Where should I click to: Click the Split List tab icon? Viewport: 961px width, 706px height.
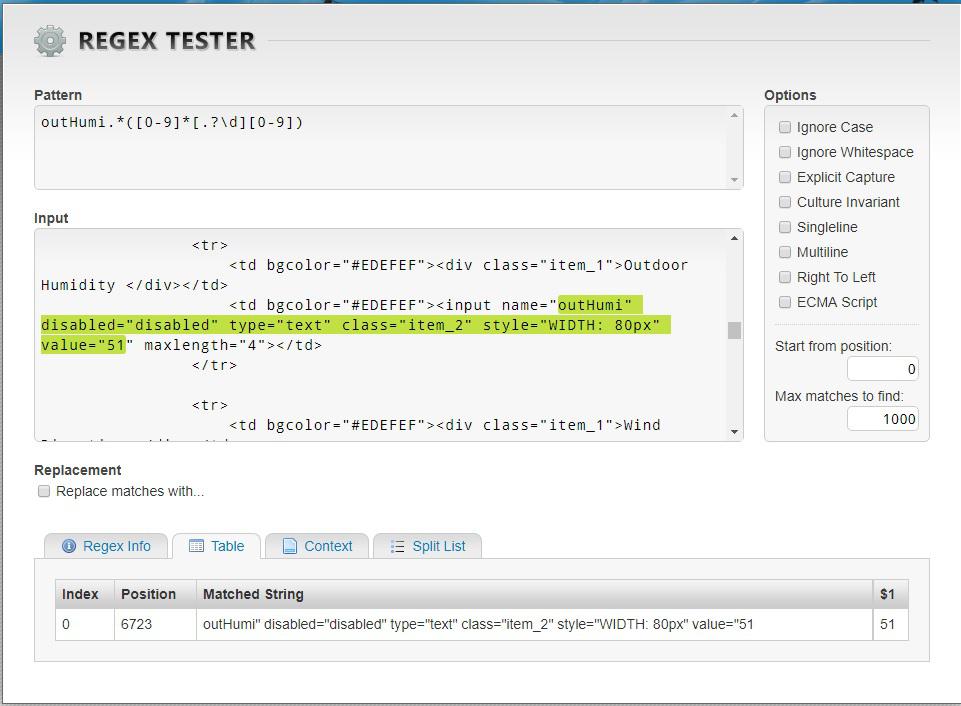pyautogui.click(x=397, y=546)
